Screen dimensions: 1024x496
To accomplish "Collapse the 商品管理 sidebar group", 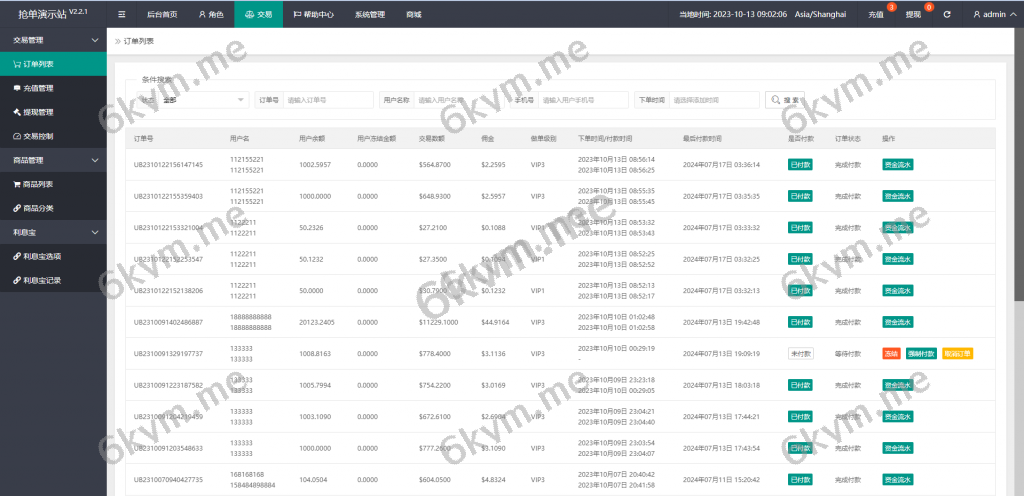I will (53, 160).
